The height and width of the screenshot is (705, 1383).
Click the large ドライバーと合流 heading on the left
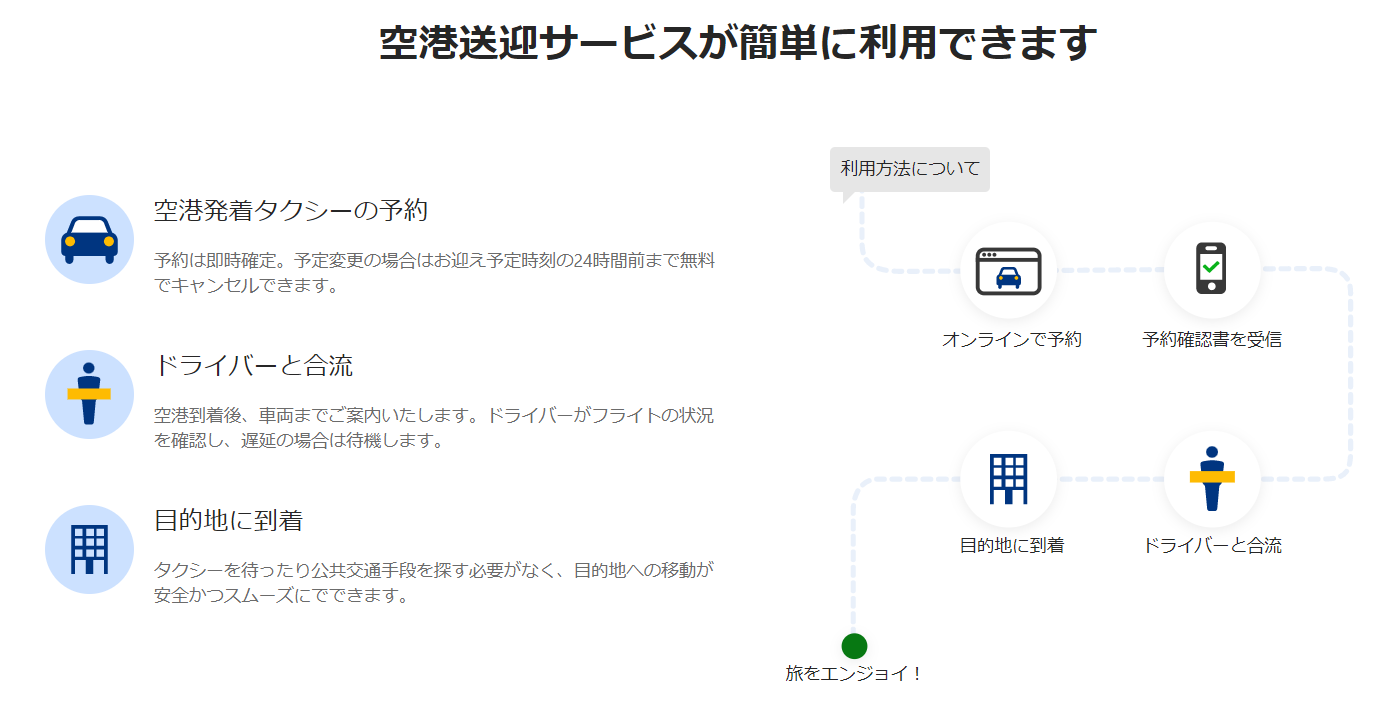[x=253, y=366]
